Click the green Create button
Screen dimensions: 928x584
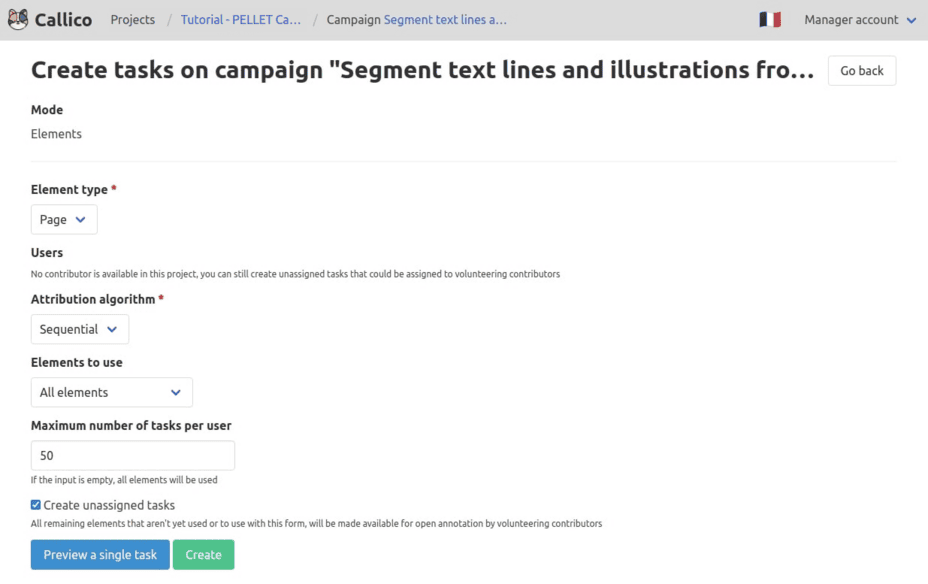[x=204, y=554]
